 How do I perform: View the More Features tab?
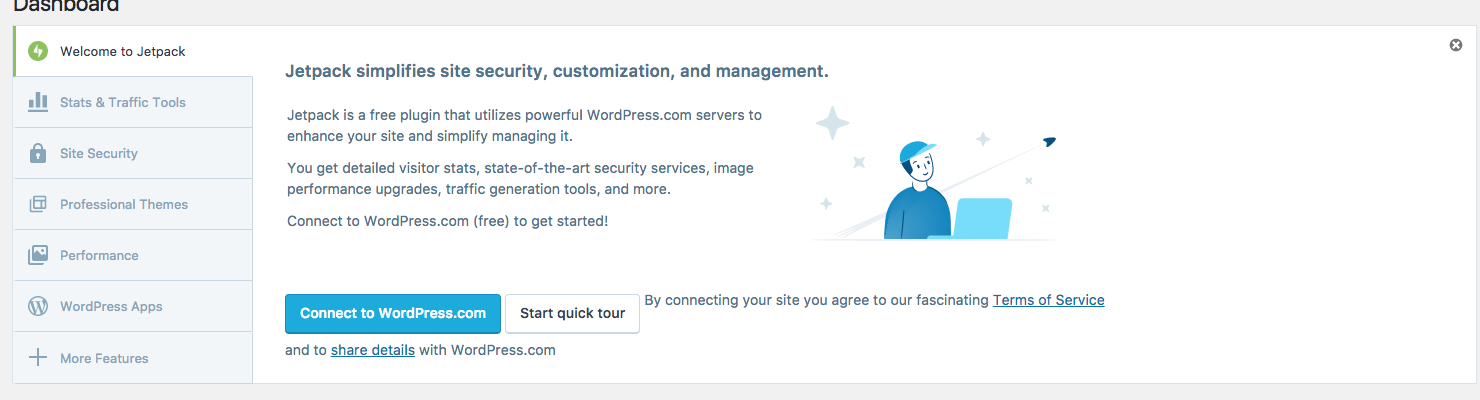click(x=104, y=358)
